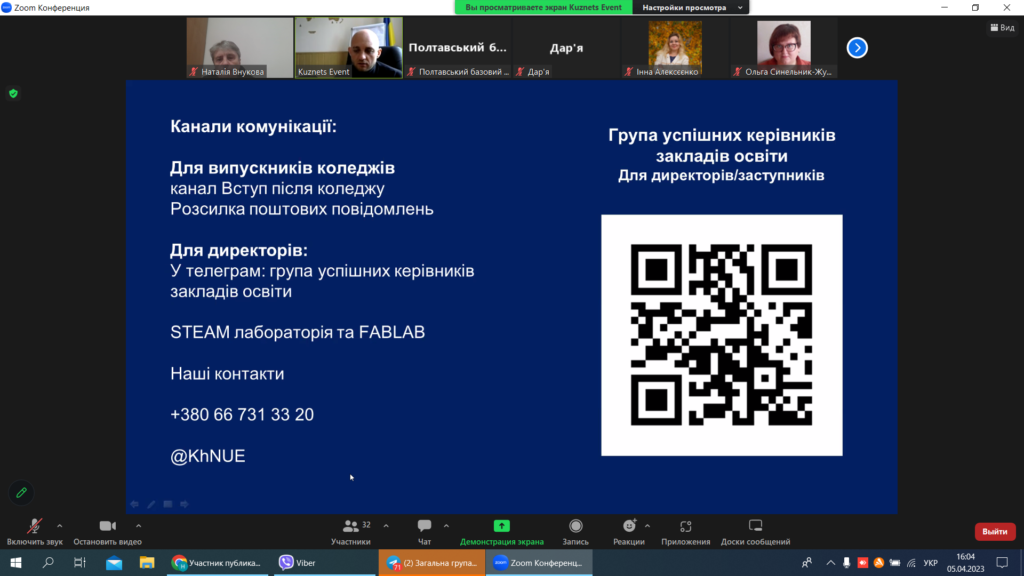Click the Група успішних керівників heading

click(x=722, y=145)
